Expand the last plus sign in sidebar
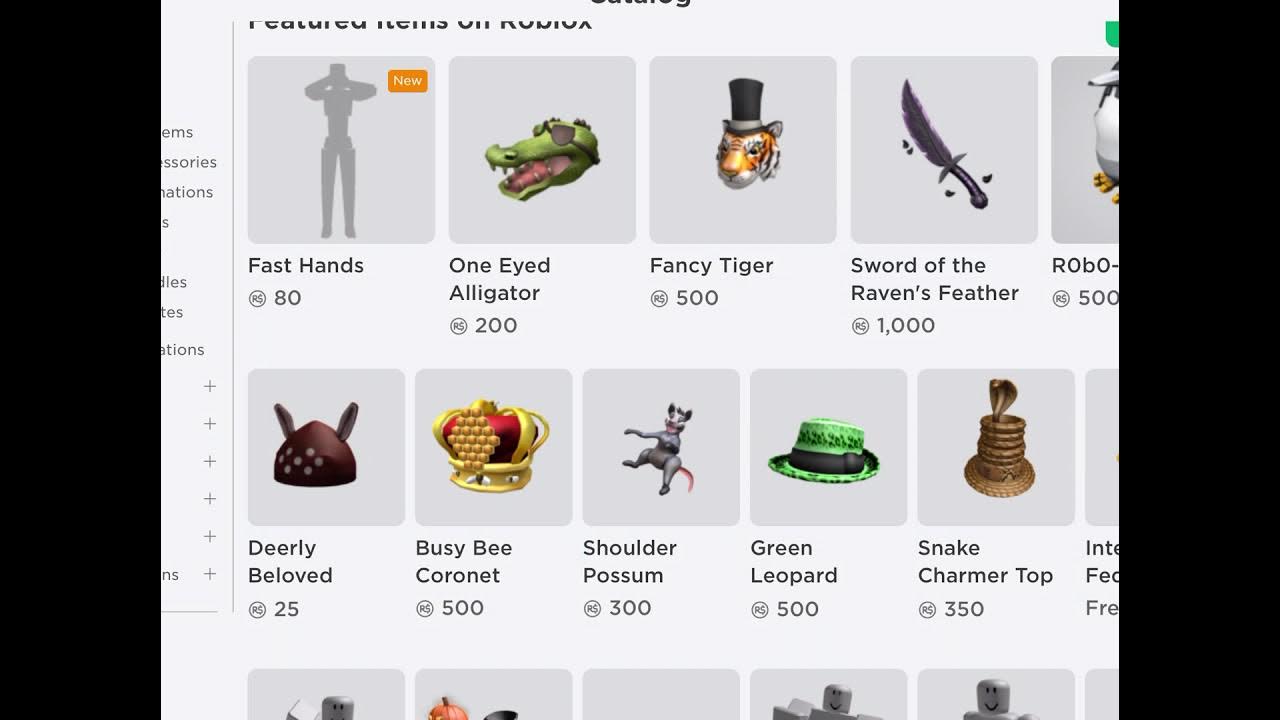This screenshot has width=1280, height=720. pyautogui.click(x=210, y=574)
